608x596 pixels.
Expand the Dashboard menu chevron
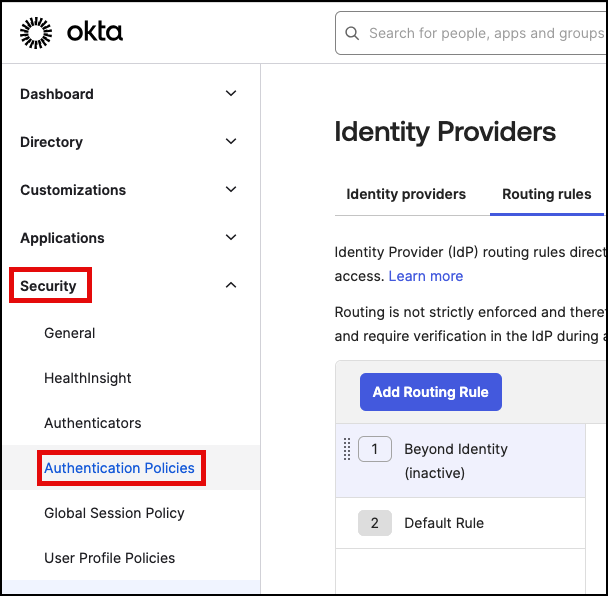point(231,94)
